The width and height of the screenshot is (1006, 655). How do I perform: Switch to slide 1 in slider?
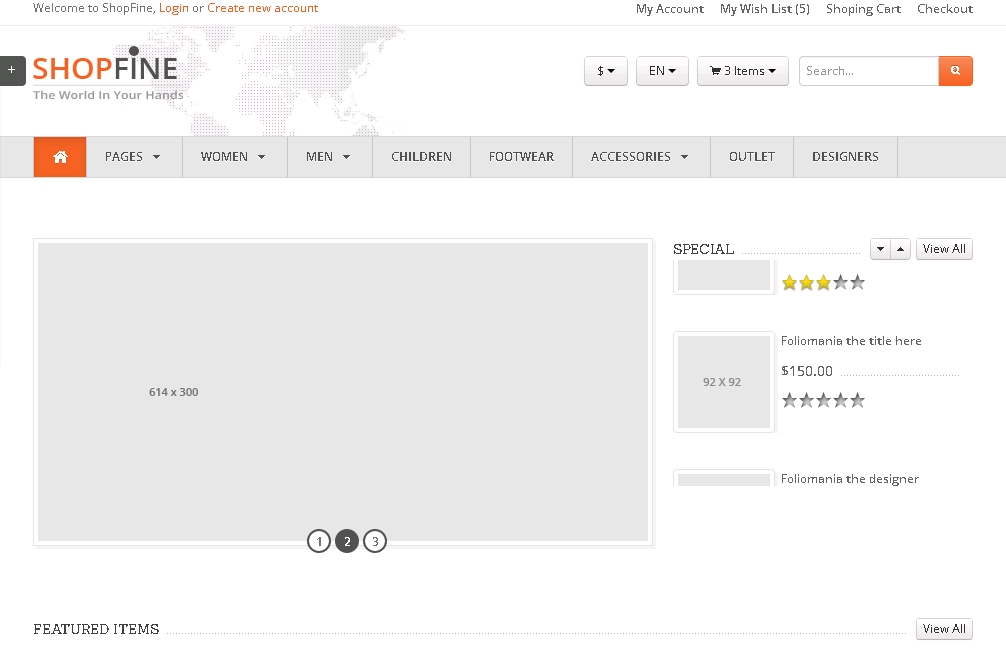(x=319, y=542)
